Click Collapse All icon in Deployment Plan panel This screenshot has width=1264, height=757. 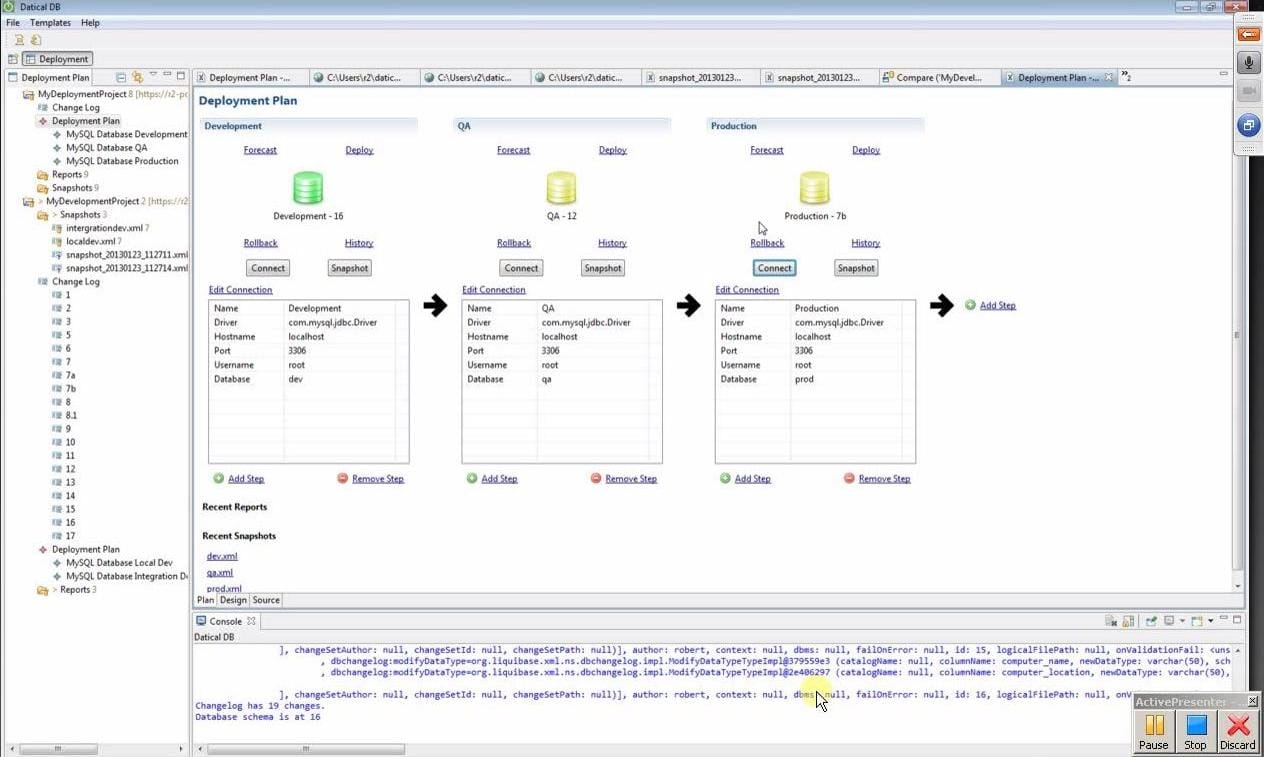(121, 77)
